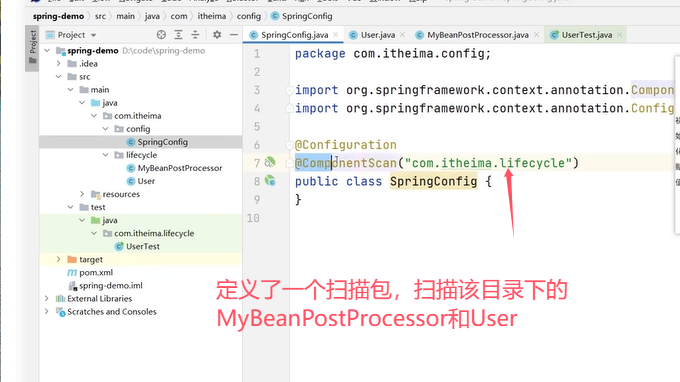Viewport: 680px width, 382px height.
Task: Click src in the breadcrumb bar
Action: point(100,16)
